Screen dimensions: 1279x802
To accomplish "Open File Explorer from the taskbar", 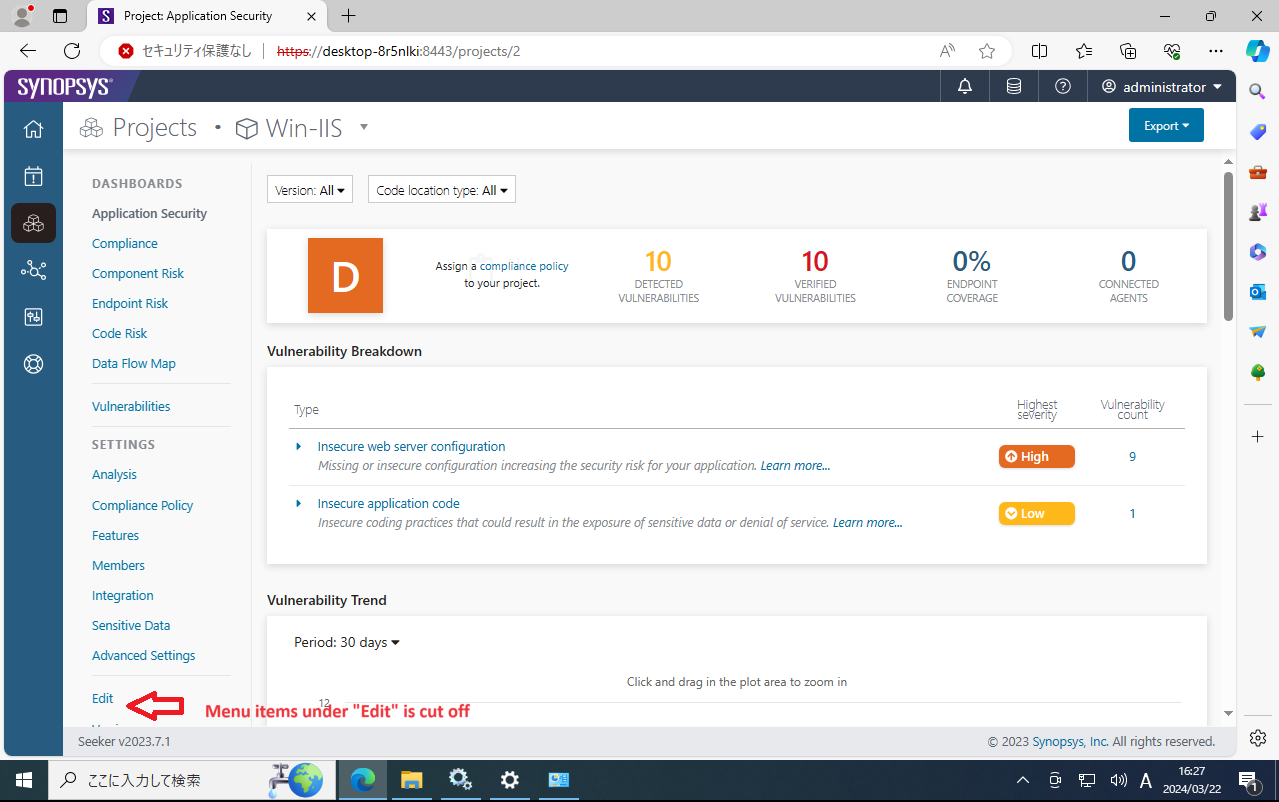I will click(411, 780).
